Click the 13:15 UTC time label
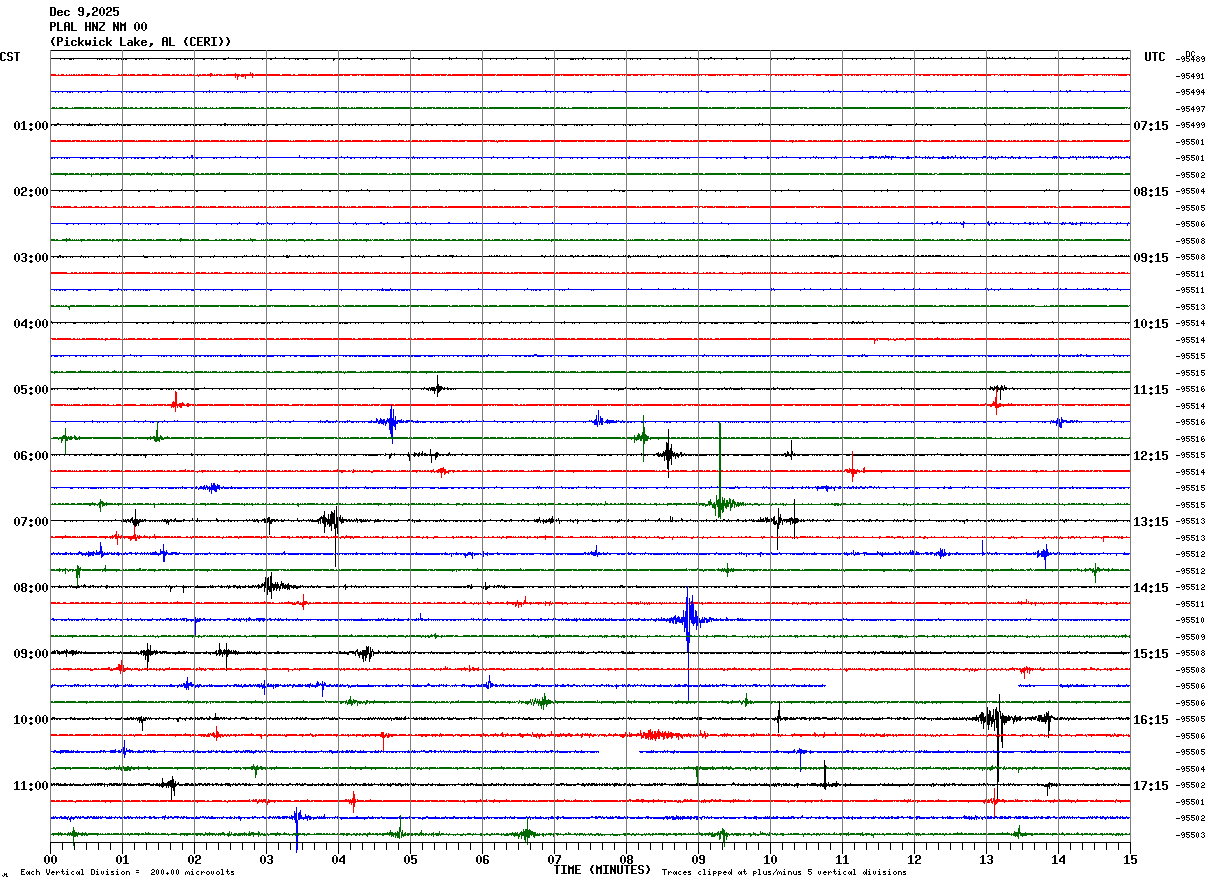The image size is (1210, 886). tap(1151, 522)
